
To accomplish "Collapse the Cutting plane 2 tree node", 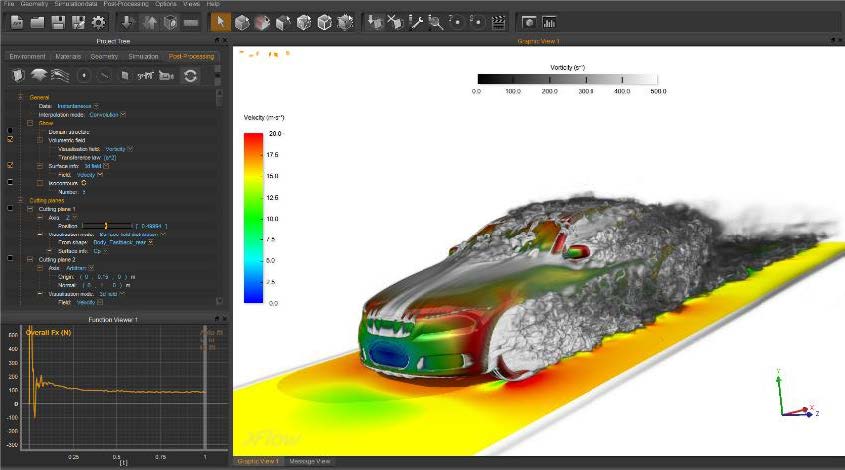I will coord(30,259).
